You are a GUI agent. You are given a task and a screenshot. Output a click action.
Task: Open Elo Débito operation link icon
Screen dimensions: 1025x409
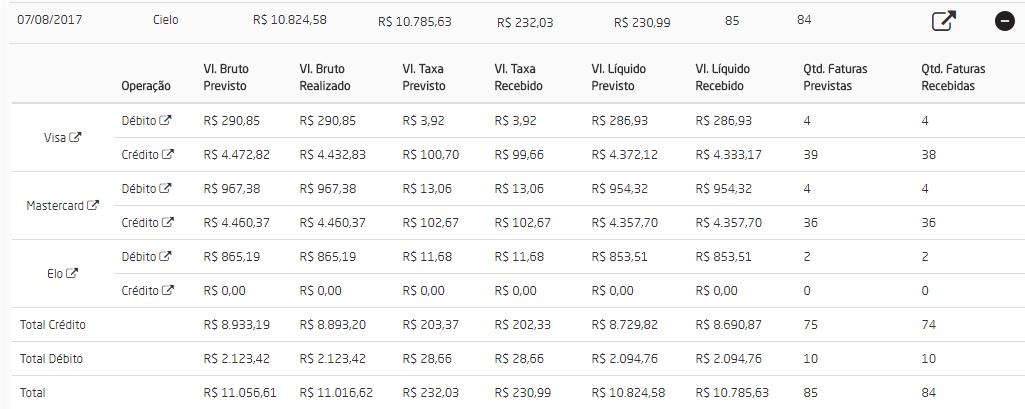pyautogui.click(x=166, y=257)
